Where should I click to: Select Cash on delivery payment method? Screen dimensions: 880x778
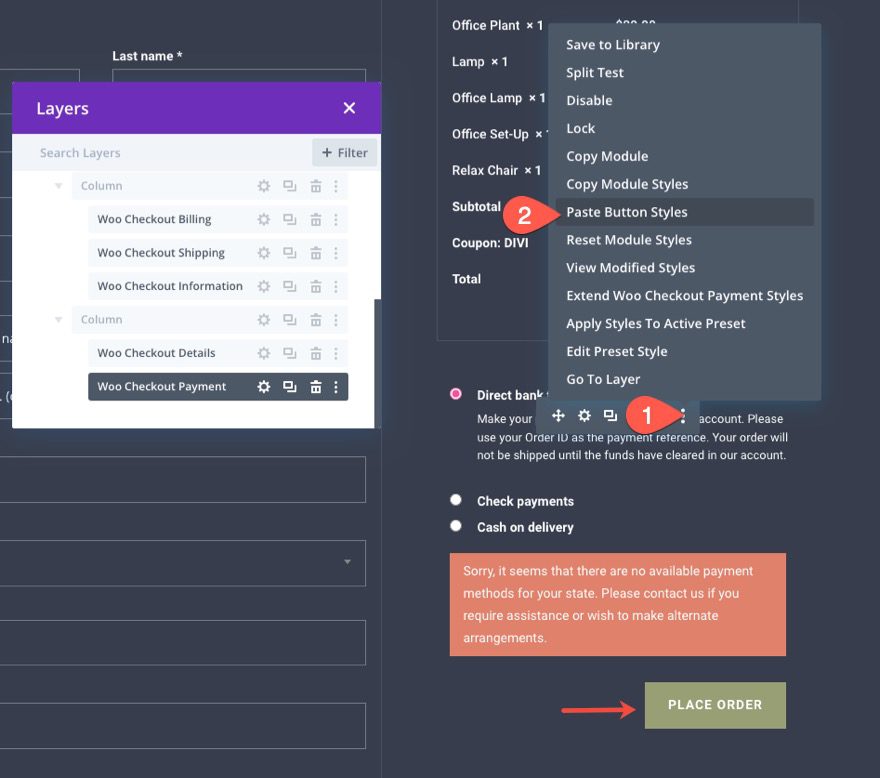coord(455,526)
